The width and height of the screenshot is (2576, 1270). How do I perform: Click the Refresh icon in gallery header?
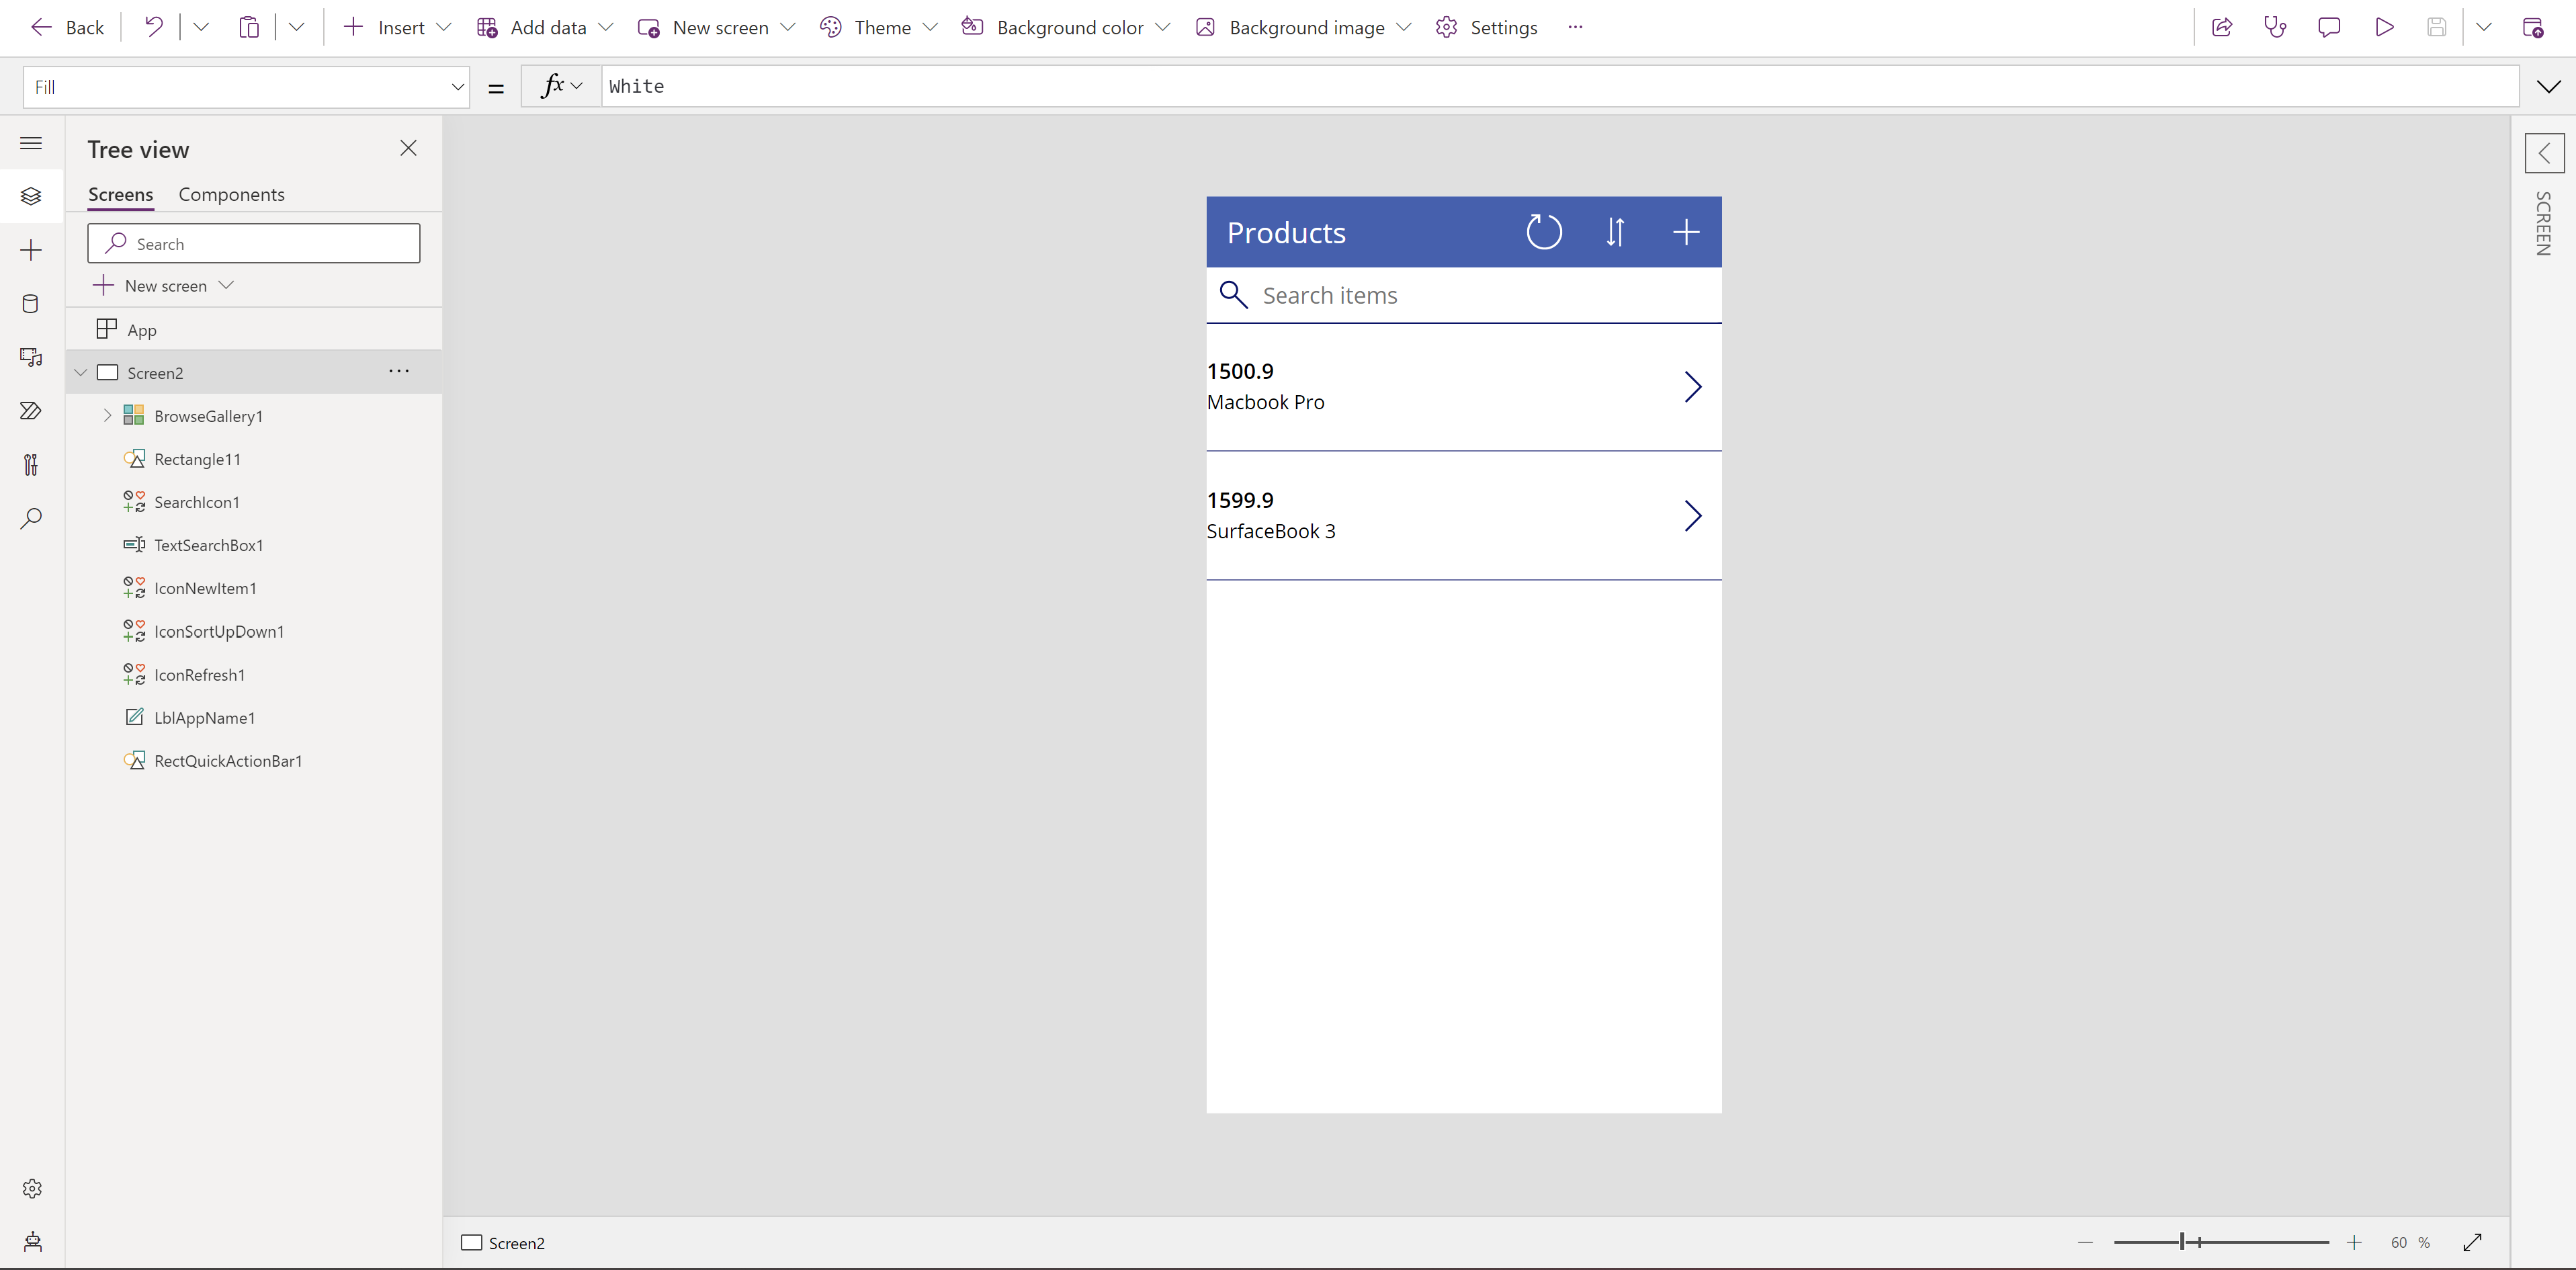(x=1543, y=232)
